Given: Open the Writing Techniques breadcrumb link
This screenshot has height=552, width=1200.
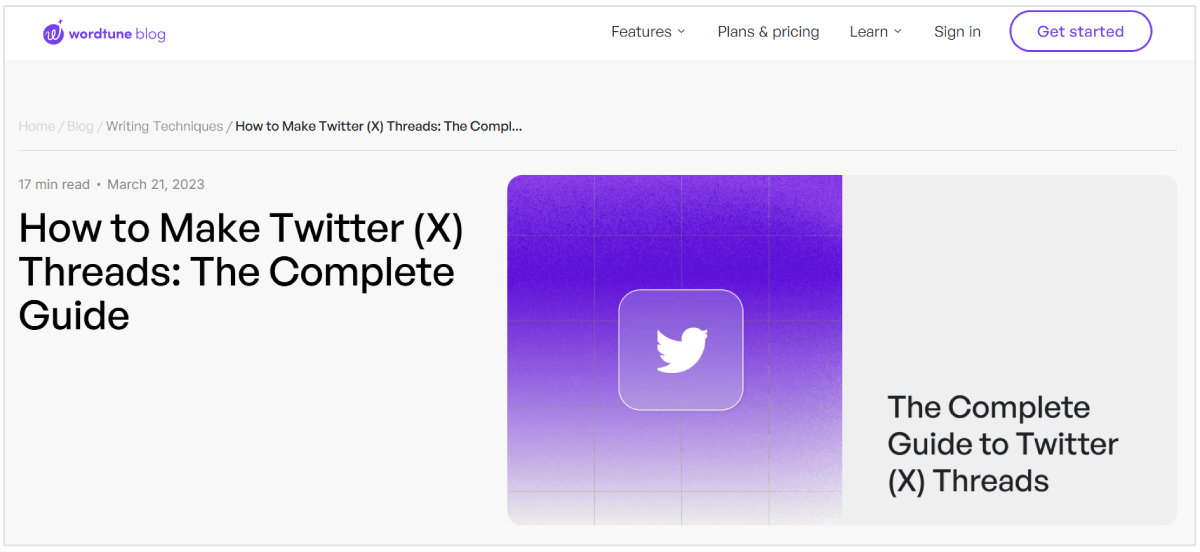Looking at the screenshot, I should (165, 126).
